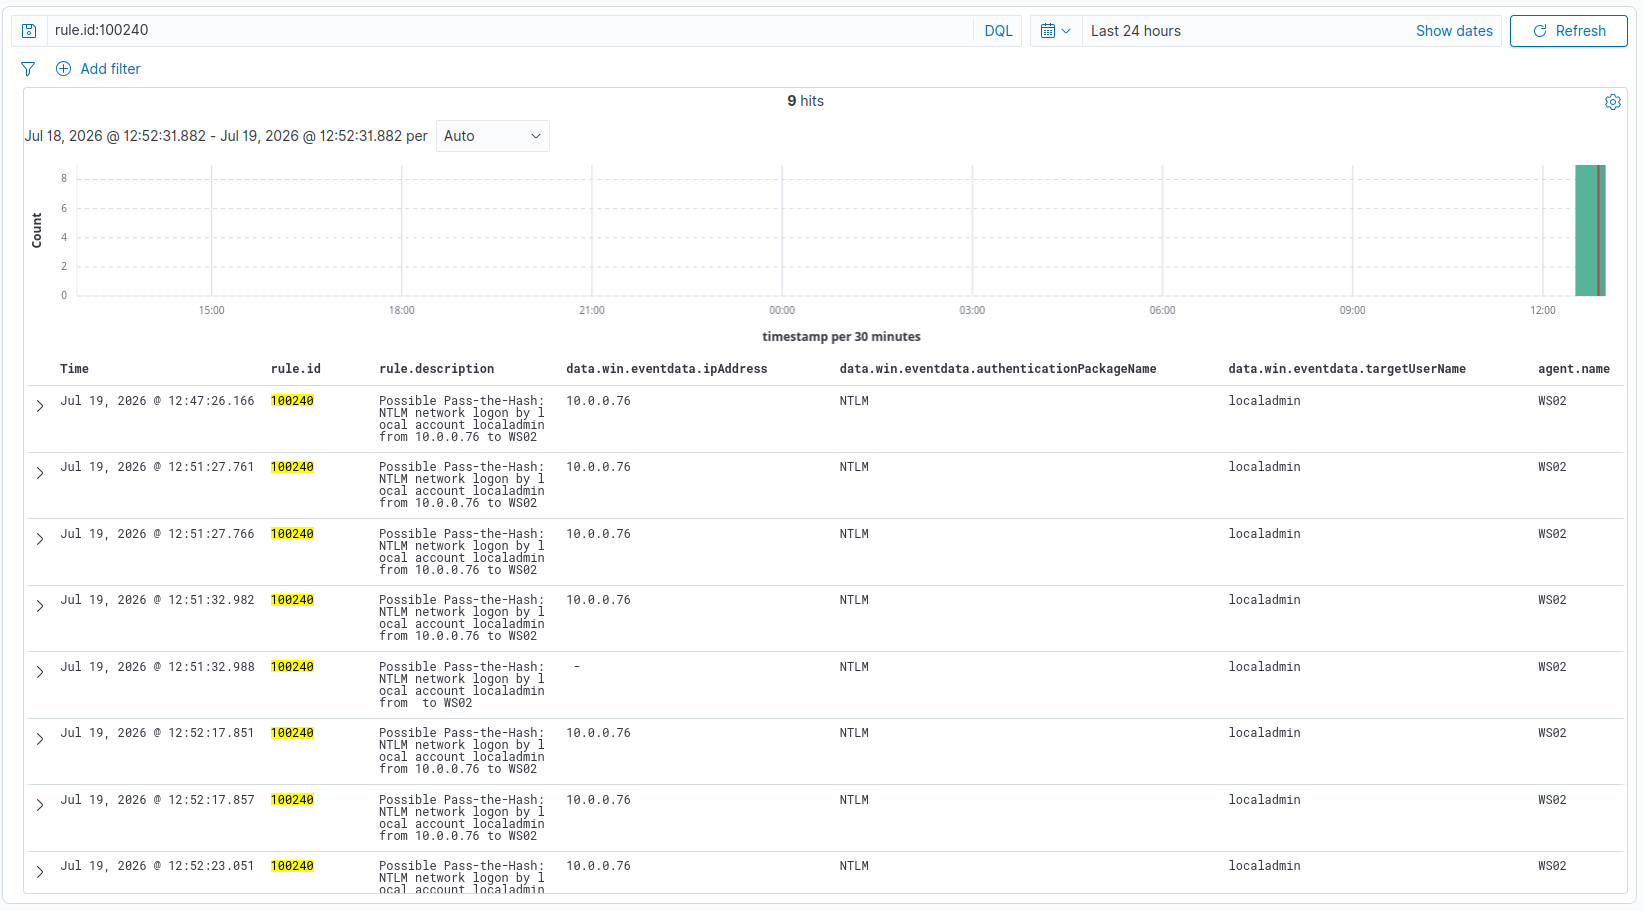Click rule id 100240 in 12:47:26.166 row
This screenshot has width=1644, height=911.
click(x=292, y=401)
